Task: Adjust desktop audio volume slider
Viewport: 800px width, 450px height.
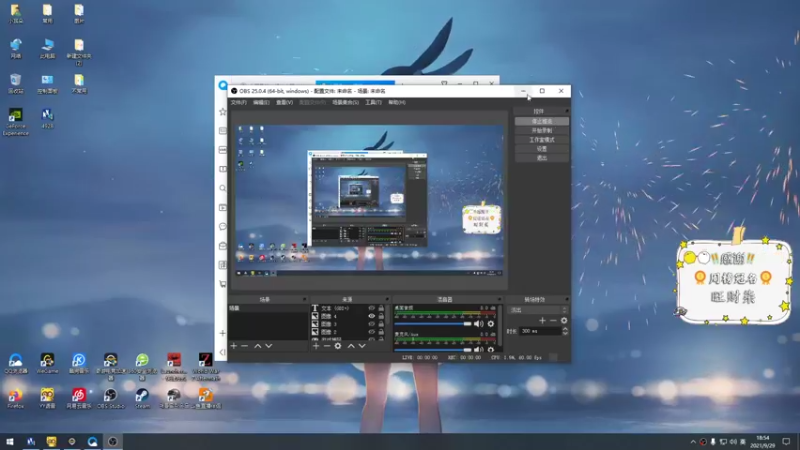Action: pos(433,324)
